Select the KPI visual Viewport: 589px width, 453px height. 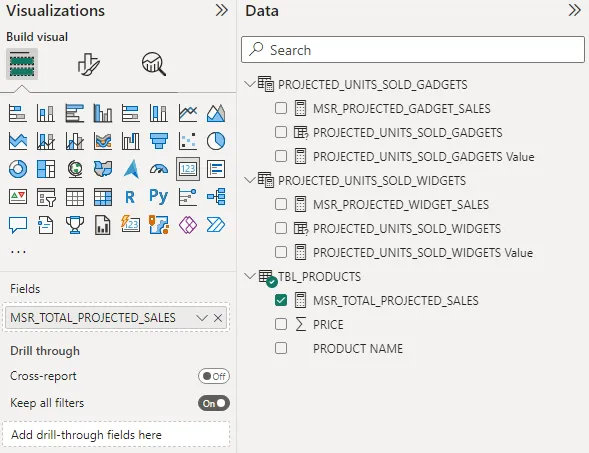[18, 197]
